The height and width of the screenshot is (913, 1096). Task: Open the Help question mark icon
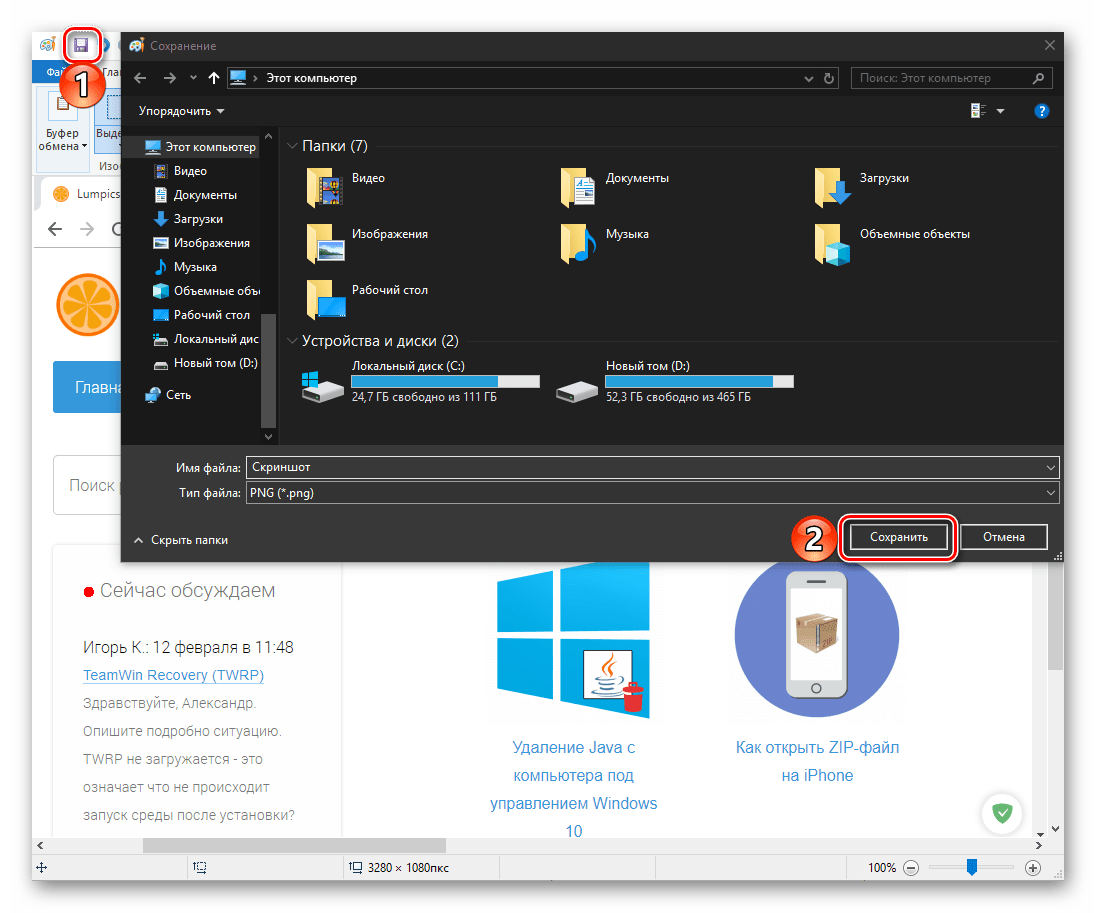coord(1042,111)
